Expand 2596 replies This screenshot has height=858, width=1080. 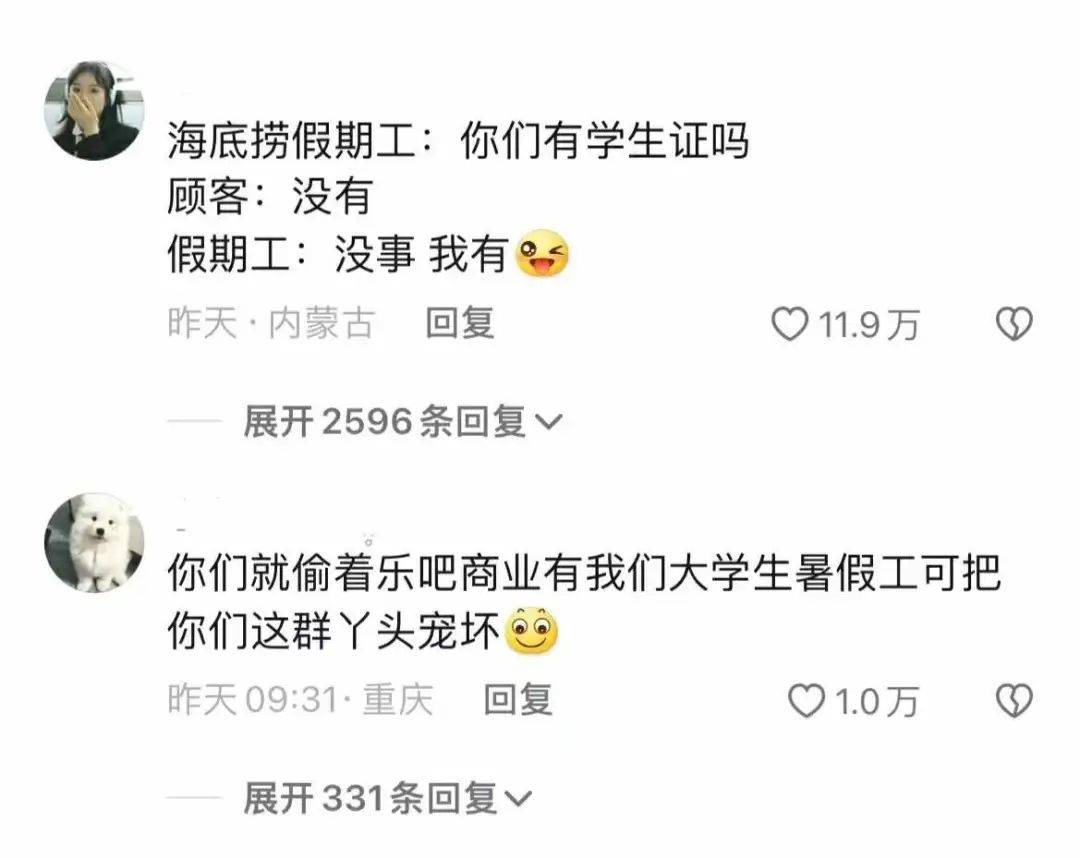(x=403, y=421)
